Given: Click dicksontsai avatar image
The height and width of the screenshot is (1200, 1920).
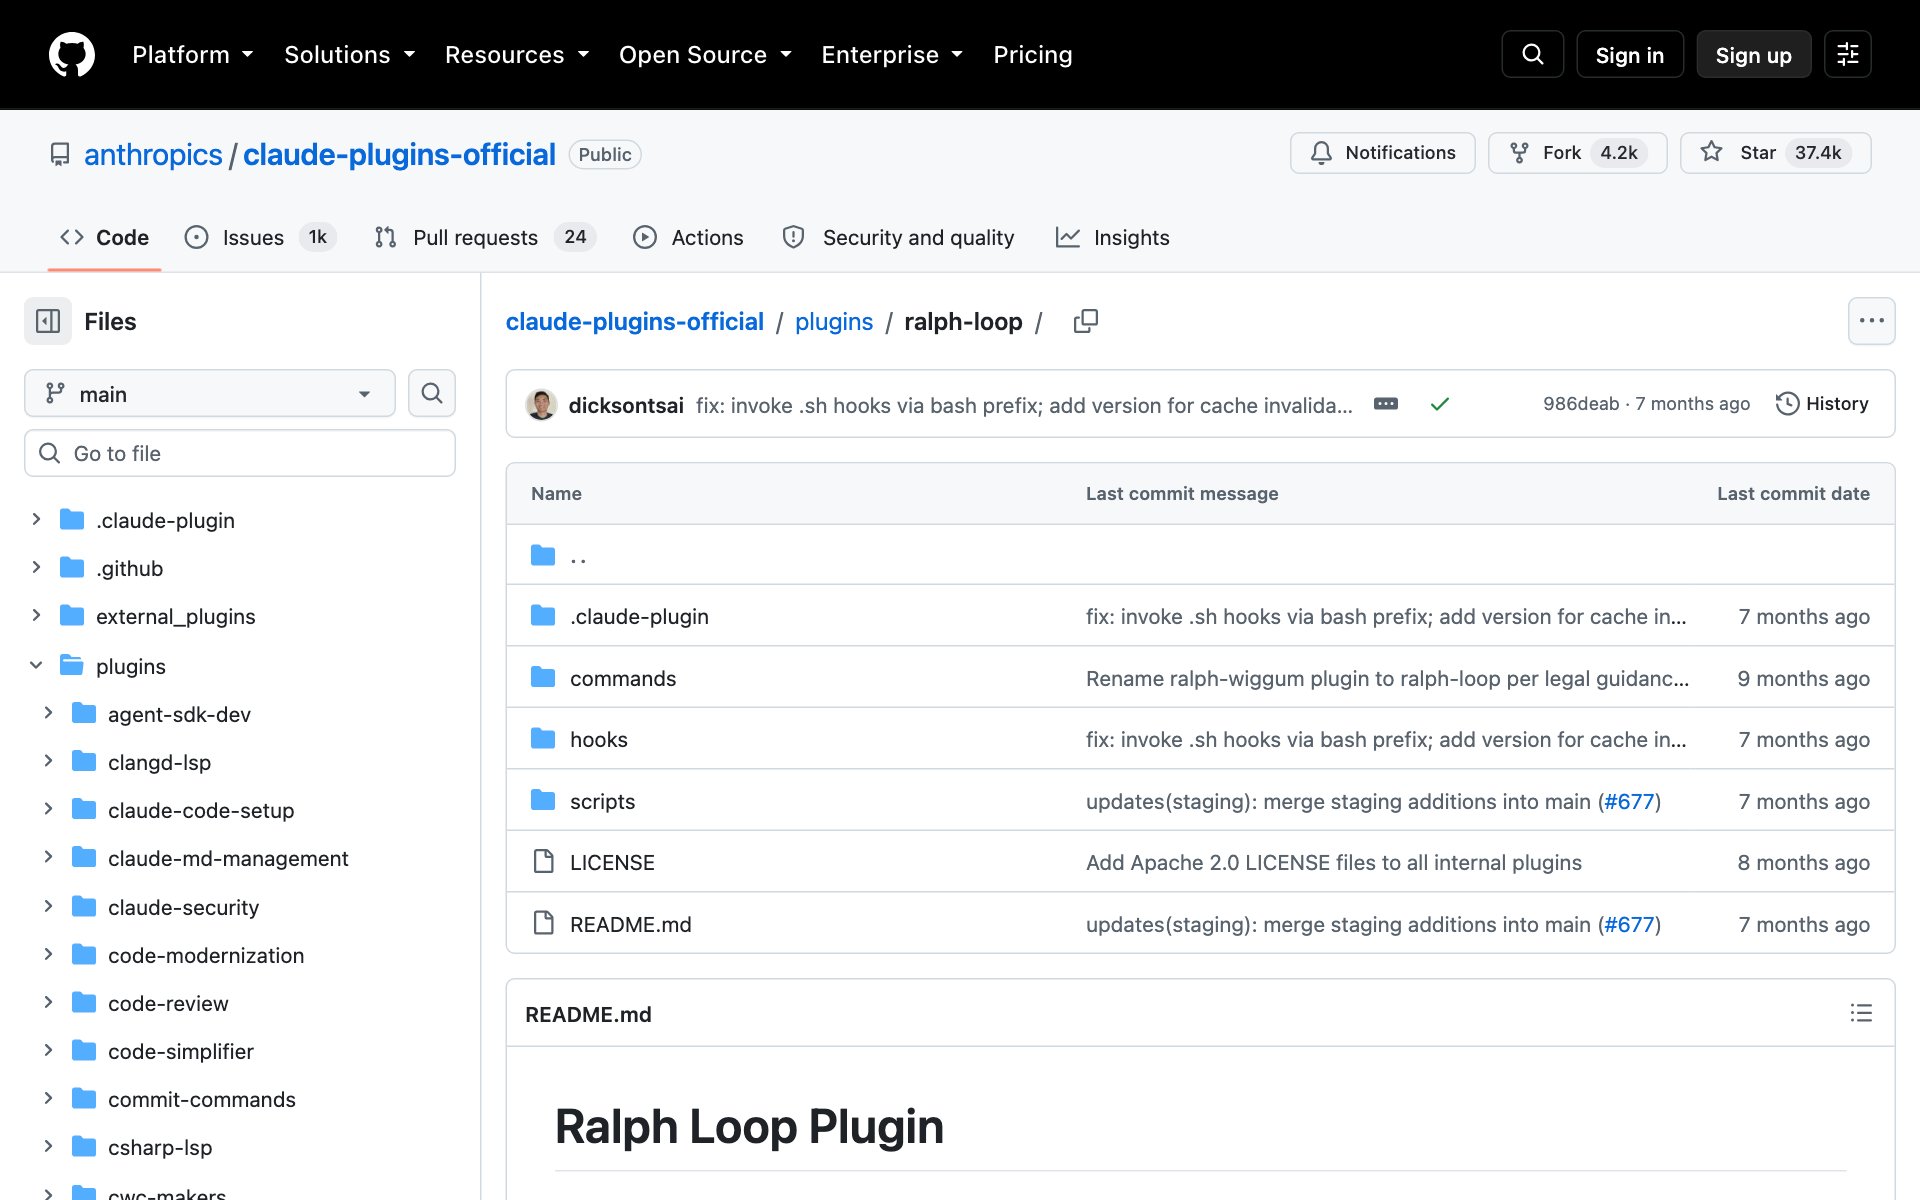Looking at the screenshot, I should 541,404.
